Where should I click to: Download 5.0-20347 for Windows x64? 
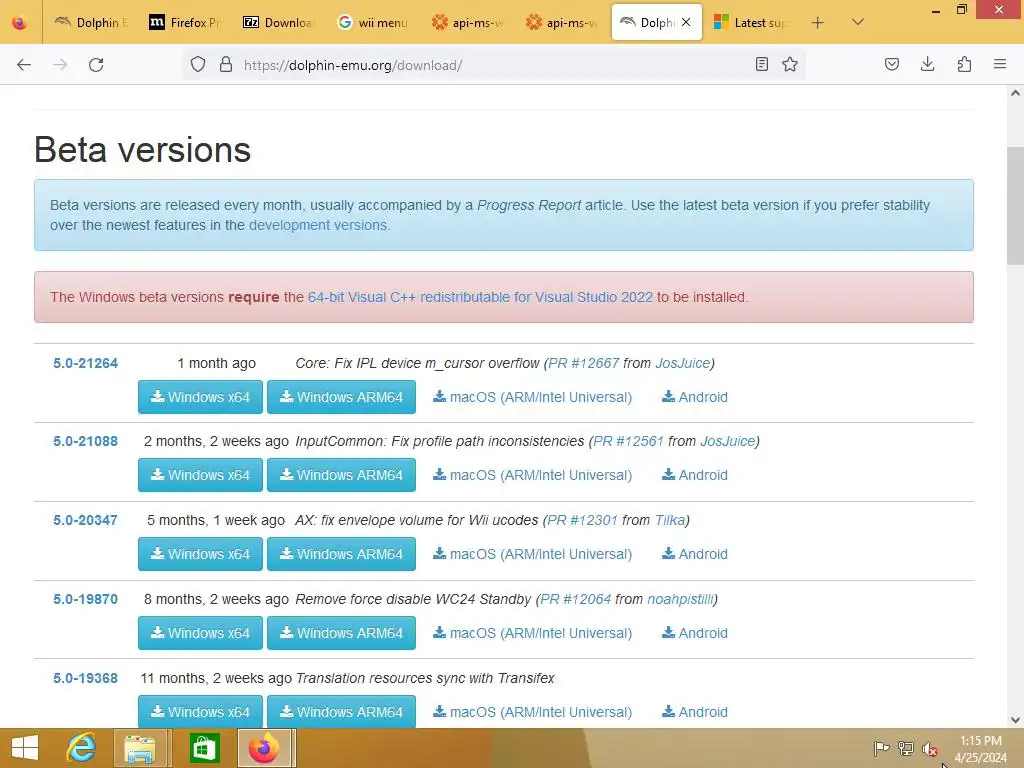point(200,554)
